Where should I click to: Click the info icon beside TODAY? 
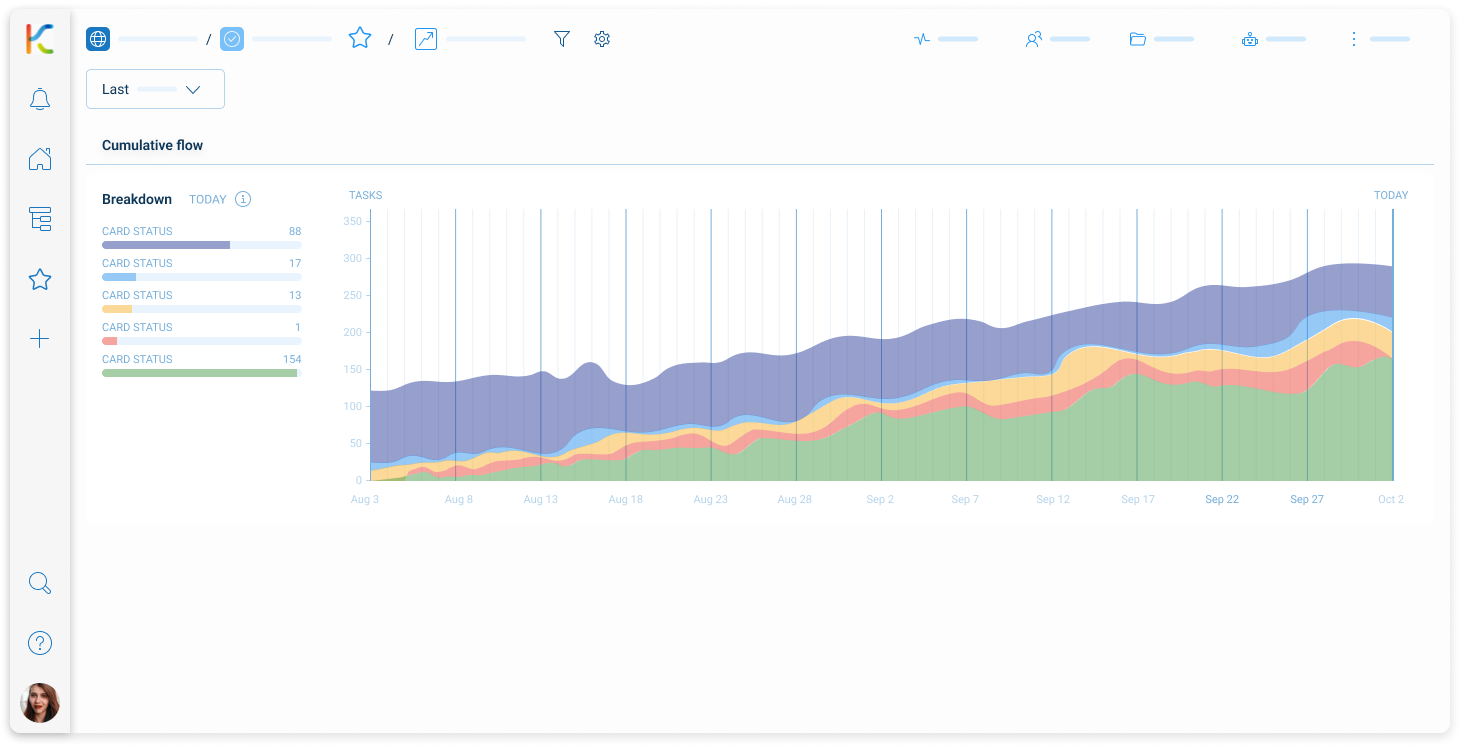tap(243, 199)
